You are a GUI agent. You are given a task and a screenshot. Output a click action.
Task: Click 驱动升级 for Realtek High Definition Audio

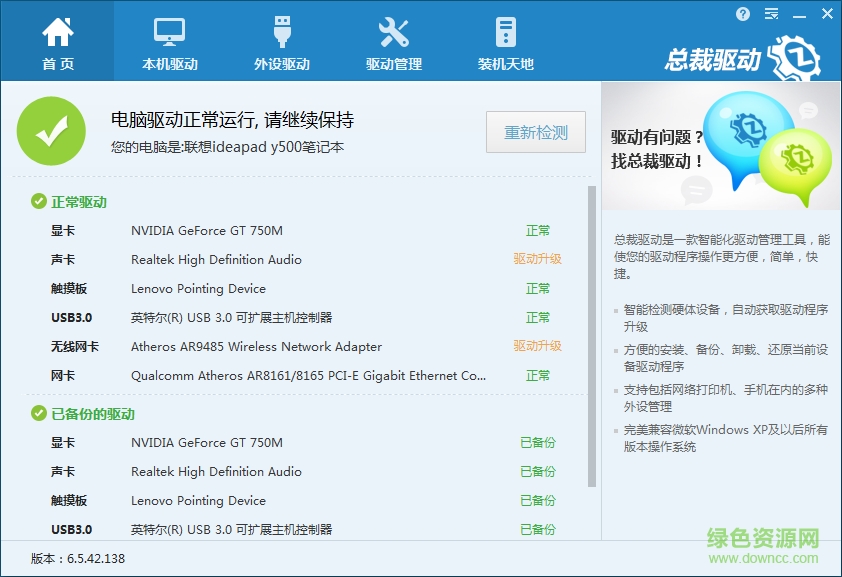point(538,259)
